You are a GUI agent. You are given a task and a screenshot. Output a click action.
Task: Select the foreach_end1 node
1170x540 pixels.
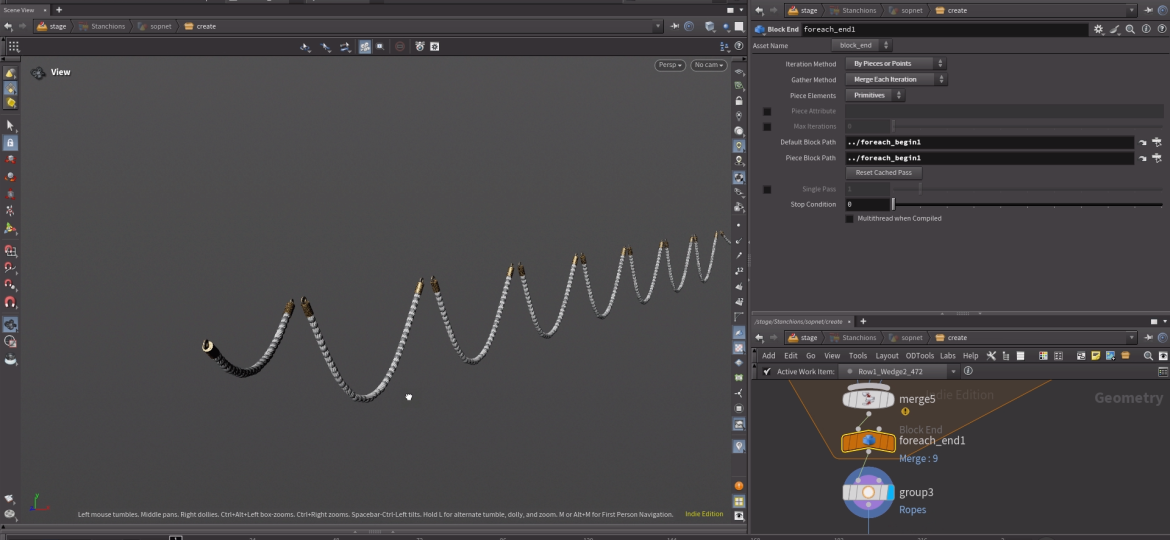[868, 441]
